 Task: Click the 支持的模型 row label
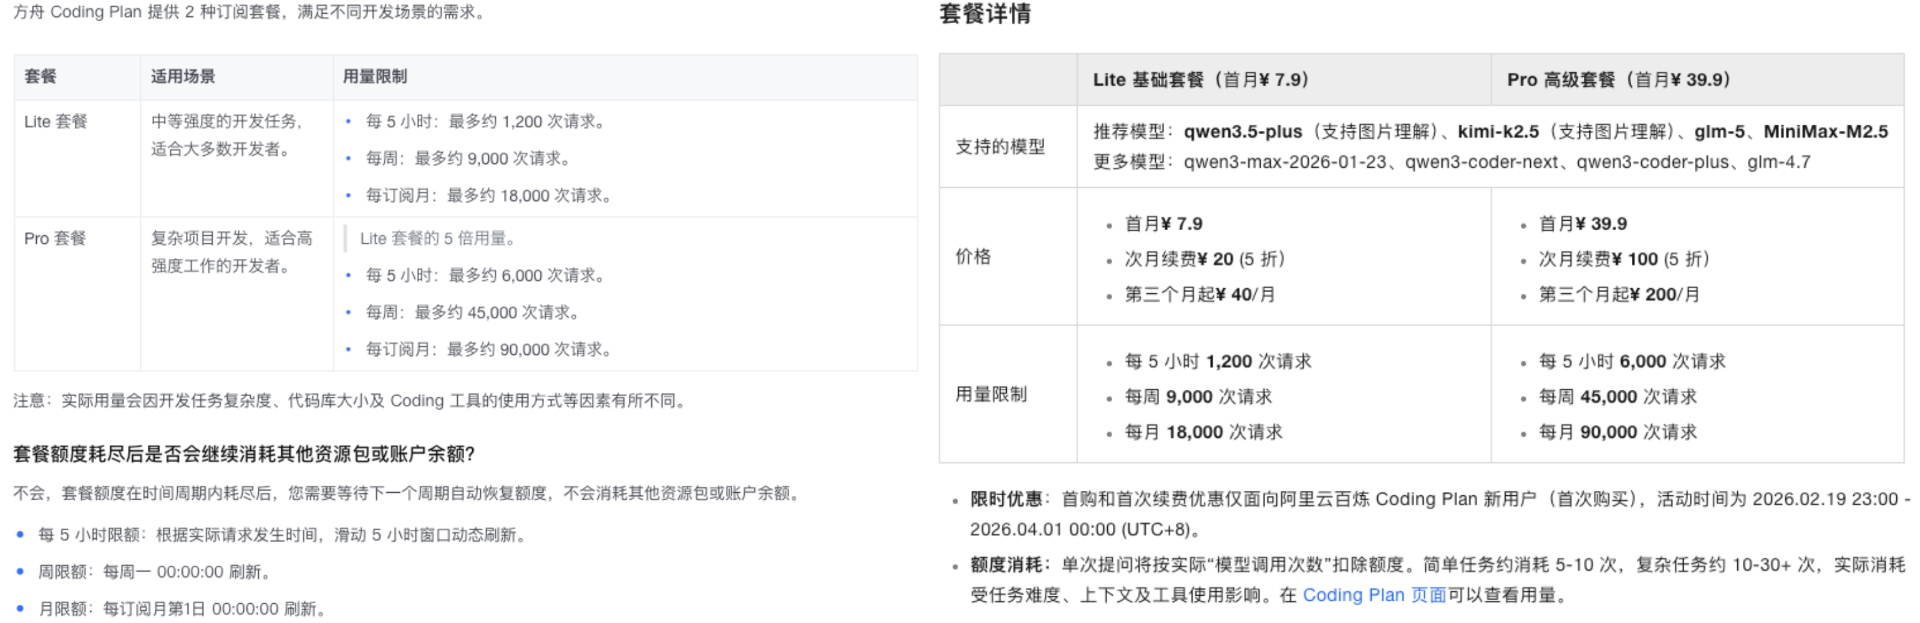[x=1000, y=147]
